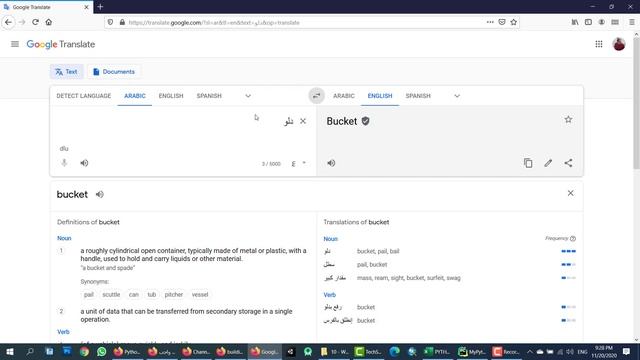Switch to Text translation mode

(67, 72)
